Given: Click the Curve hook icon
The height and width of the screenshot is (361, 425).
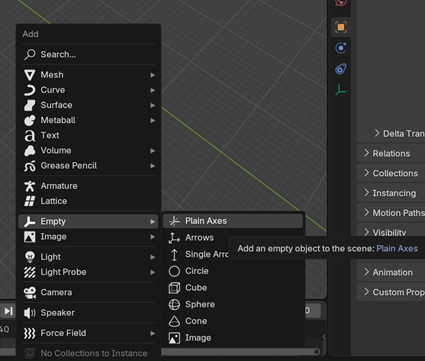Looking at the screenshot, I should click(x=30, y=90).
